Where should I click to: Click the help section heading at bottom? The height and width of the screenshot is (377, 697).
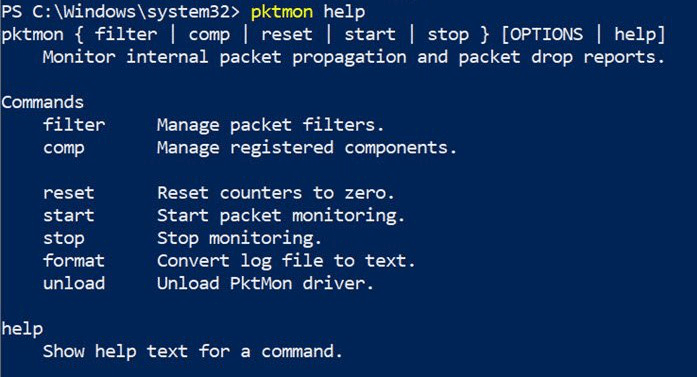(x=22, y=329)
